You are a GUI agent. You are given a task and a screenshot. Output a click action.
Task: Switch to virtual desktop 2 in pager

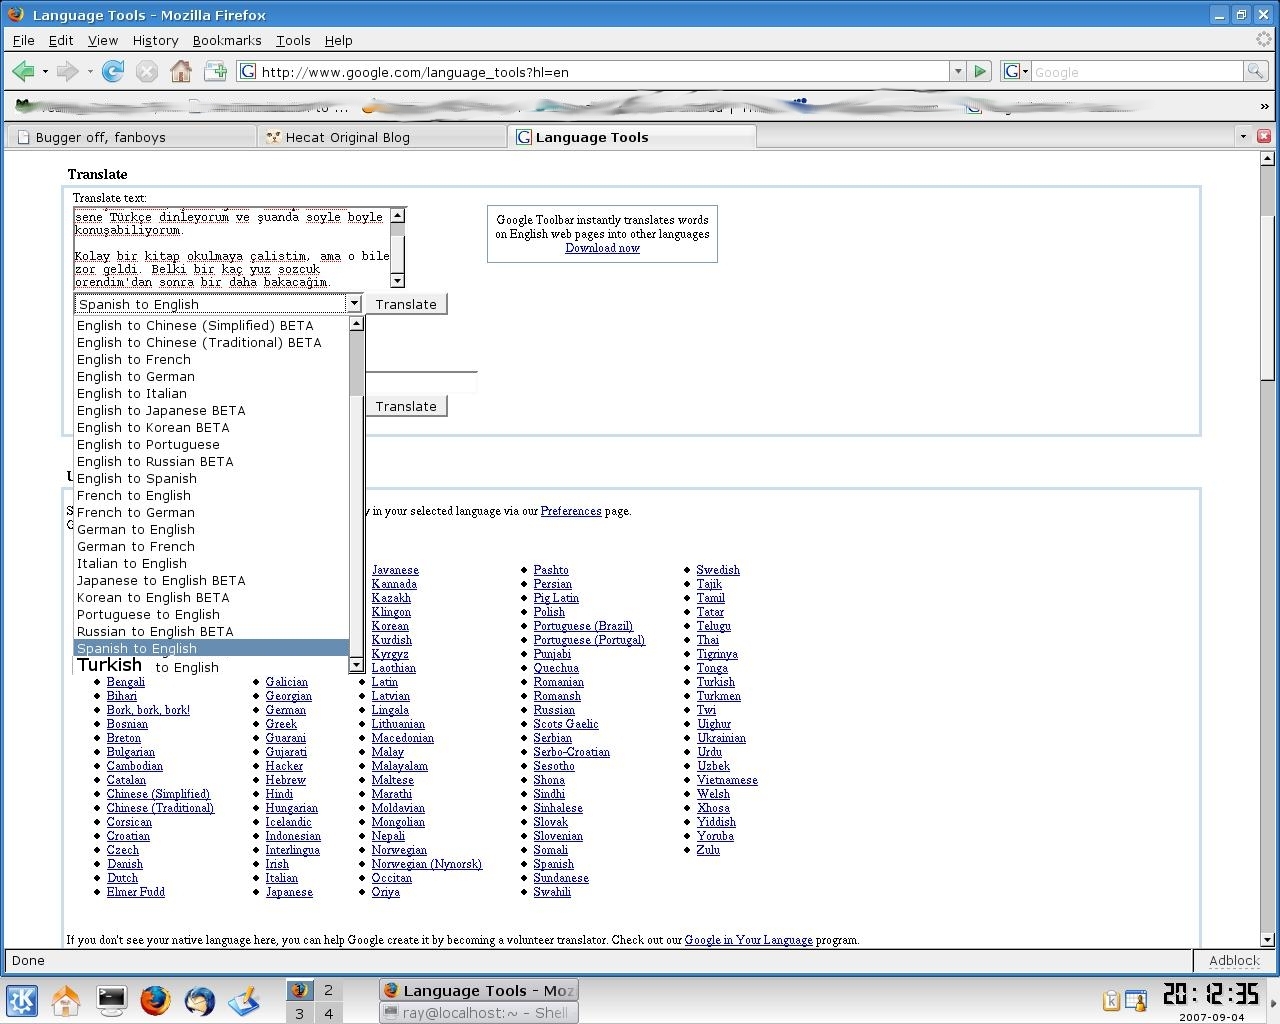pos(328,990)
